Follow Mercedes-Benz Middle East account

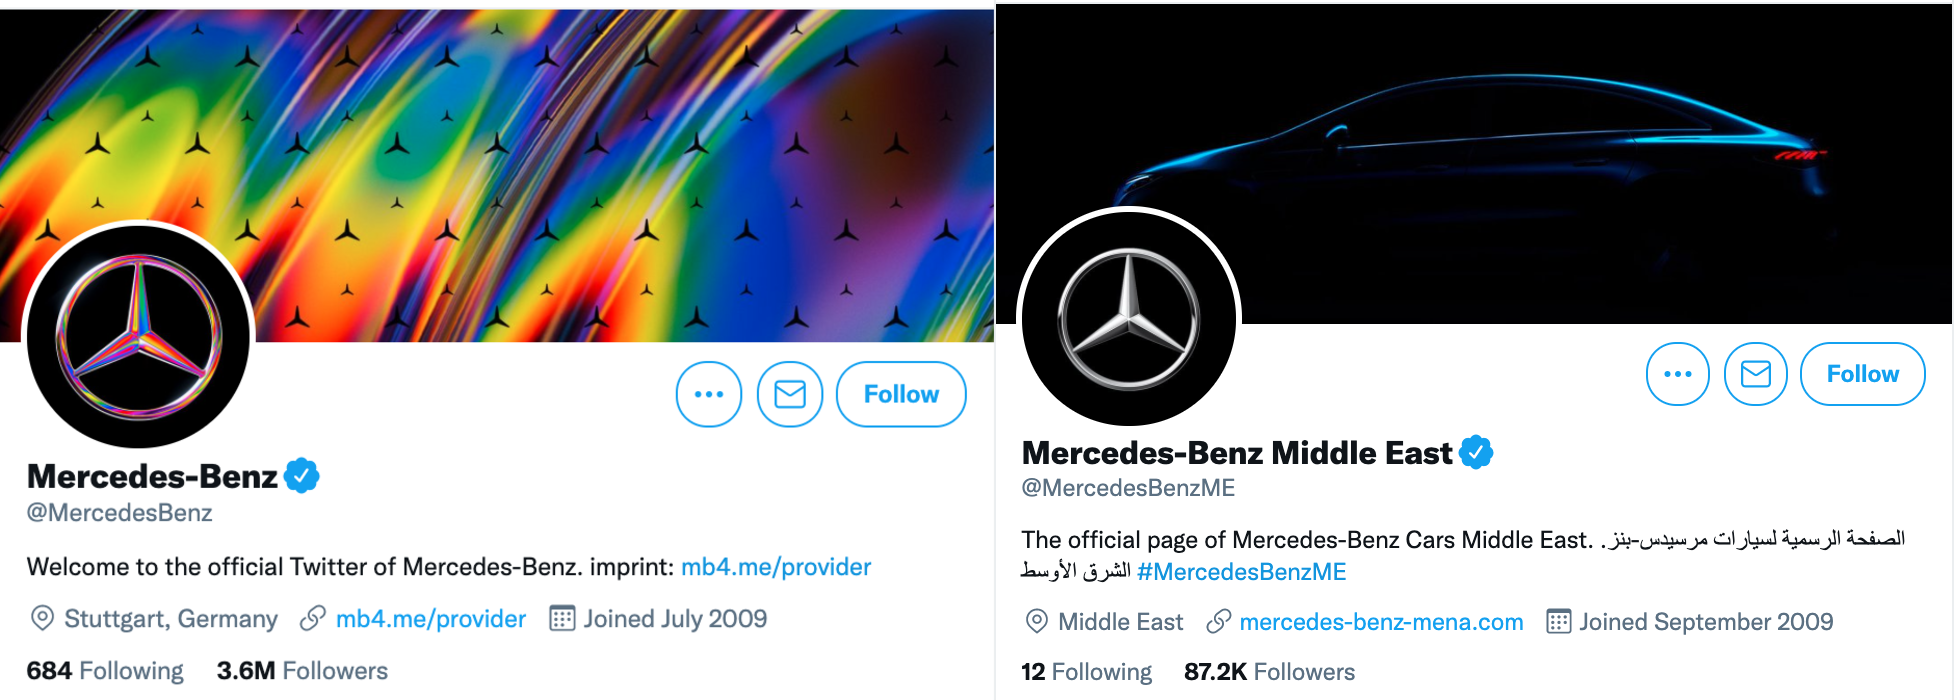(x=1862, y=374)
